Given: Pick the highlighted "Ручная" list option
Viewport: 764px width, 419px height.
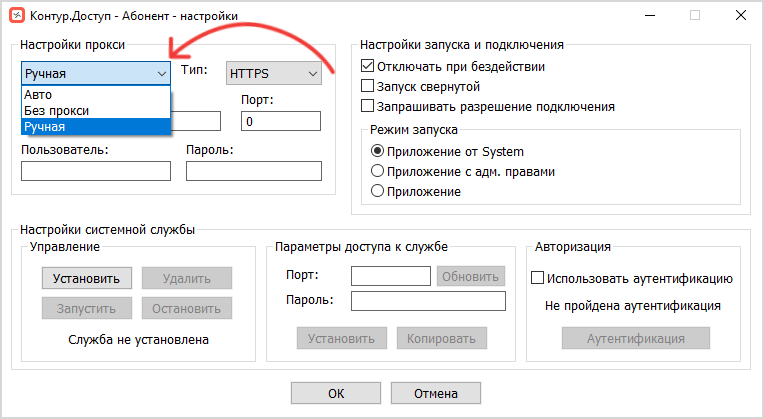Looking at the screenshot, I should tap(96, 127).
